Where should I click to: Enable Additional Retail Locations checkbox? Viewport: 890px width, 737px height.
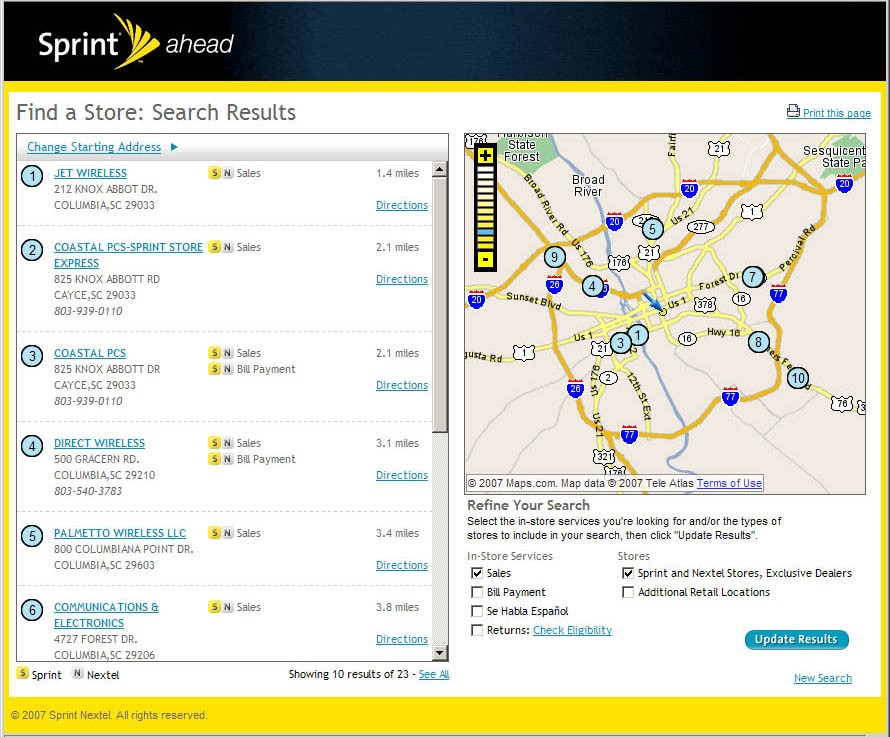tap(627, 592)
